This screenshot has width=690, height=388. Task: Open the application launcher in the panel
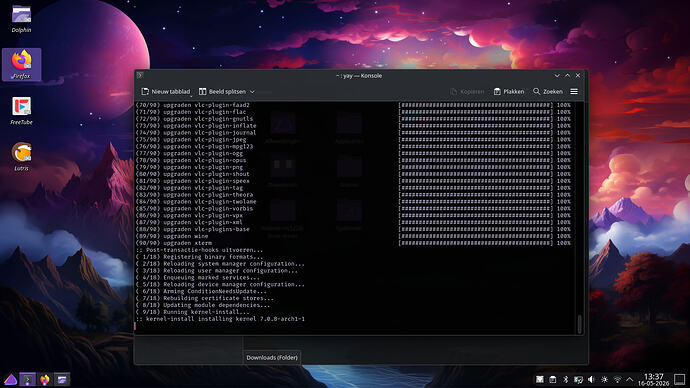pyautogui.click(x=10, y=379)
